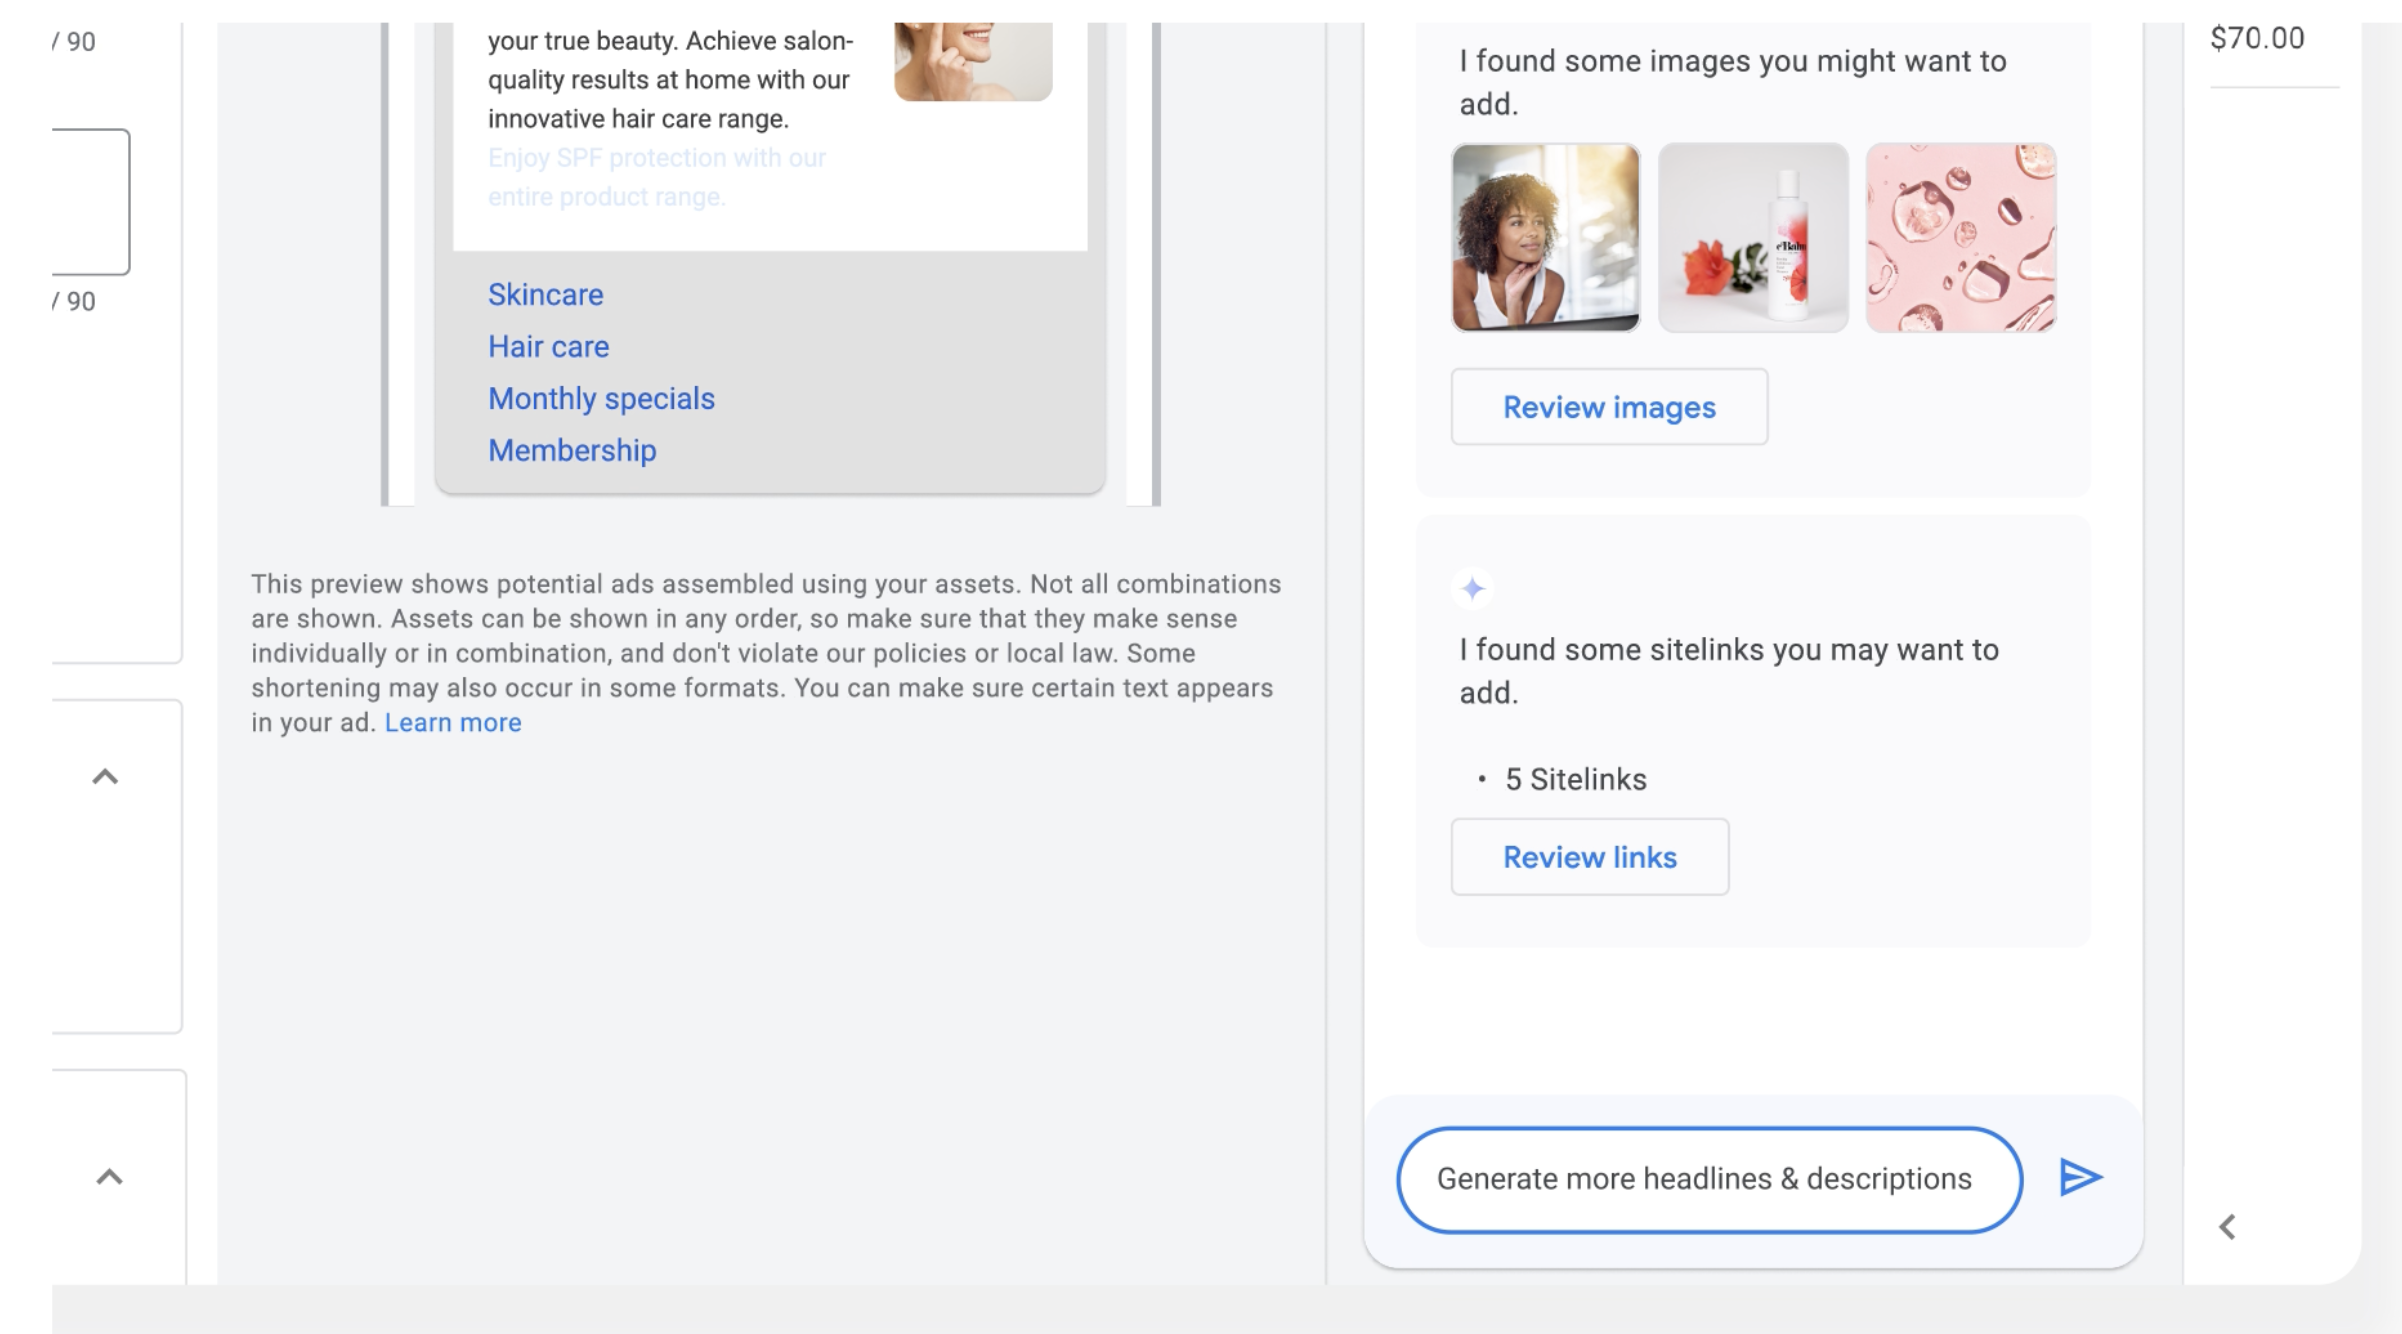Click the 'Skincare' sitelink navigation item
Viewport: 2402px width, 1334px height.
[545, 294]
